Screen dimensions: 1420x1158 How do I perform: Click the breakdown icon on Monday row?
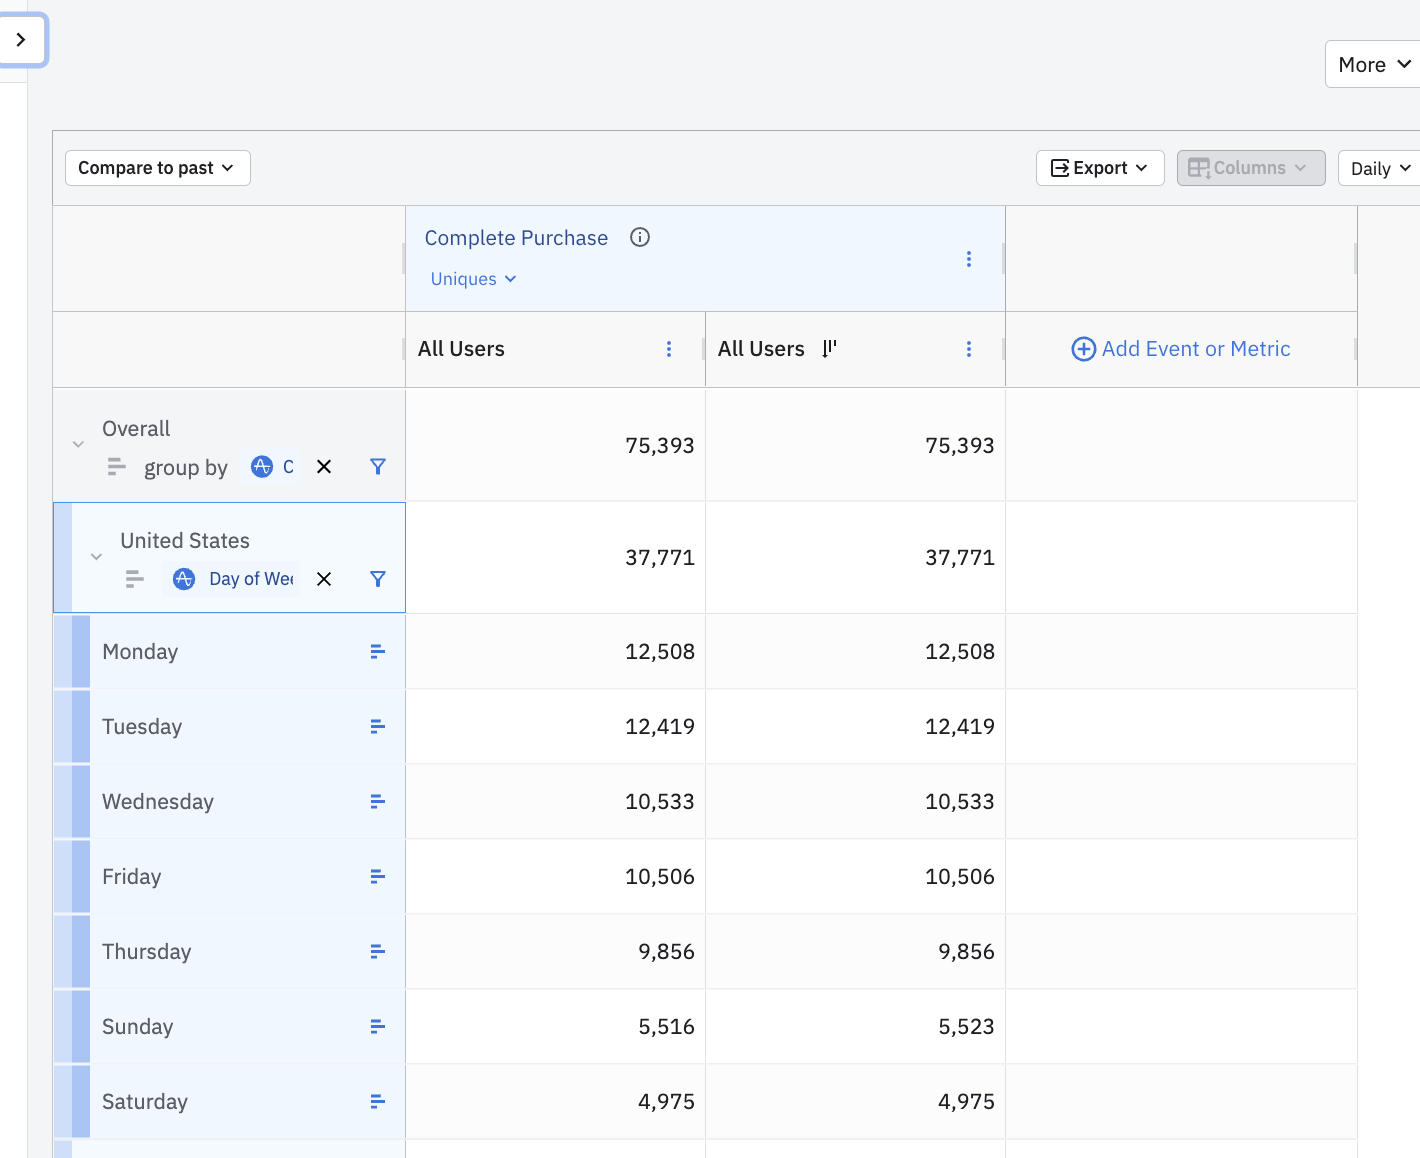pyautogui.click(x=377, y=652)
